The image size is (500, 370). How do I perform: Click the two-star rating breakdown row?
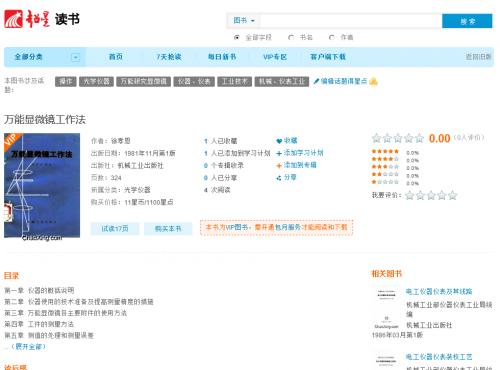395,175
